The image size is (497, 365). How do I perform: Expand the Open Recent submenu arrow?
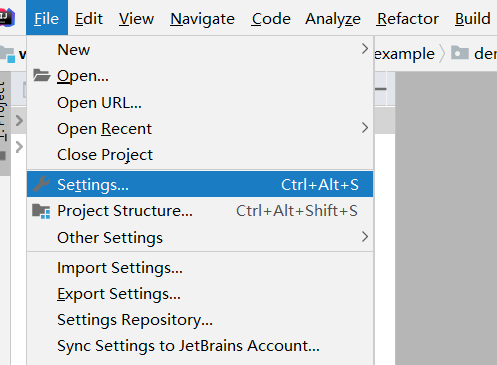click(365, 128)
